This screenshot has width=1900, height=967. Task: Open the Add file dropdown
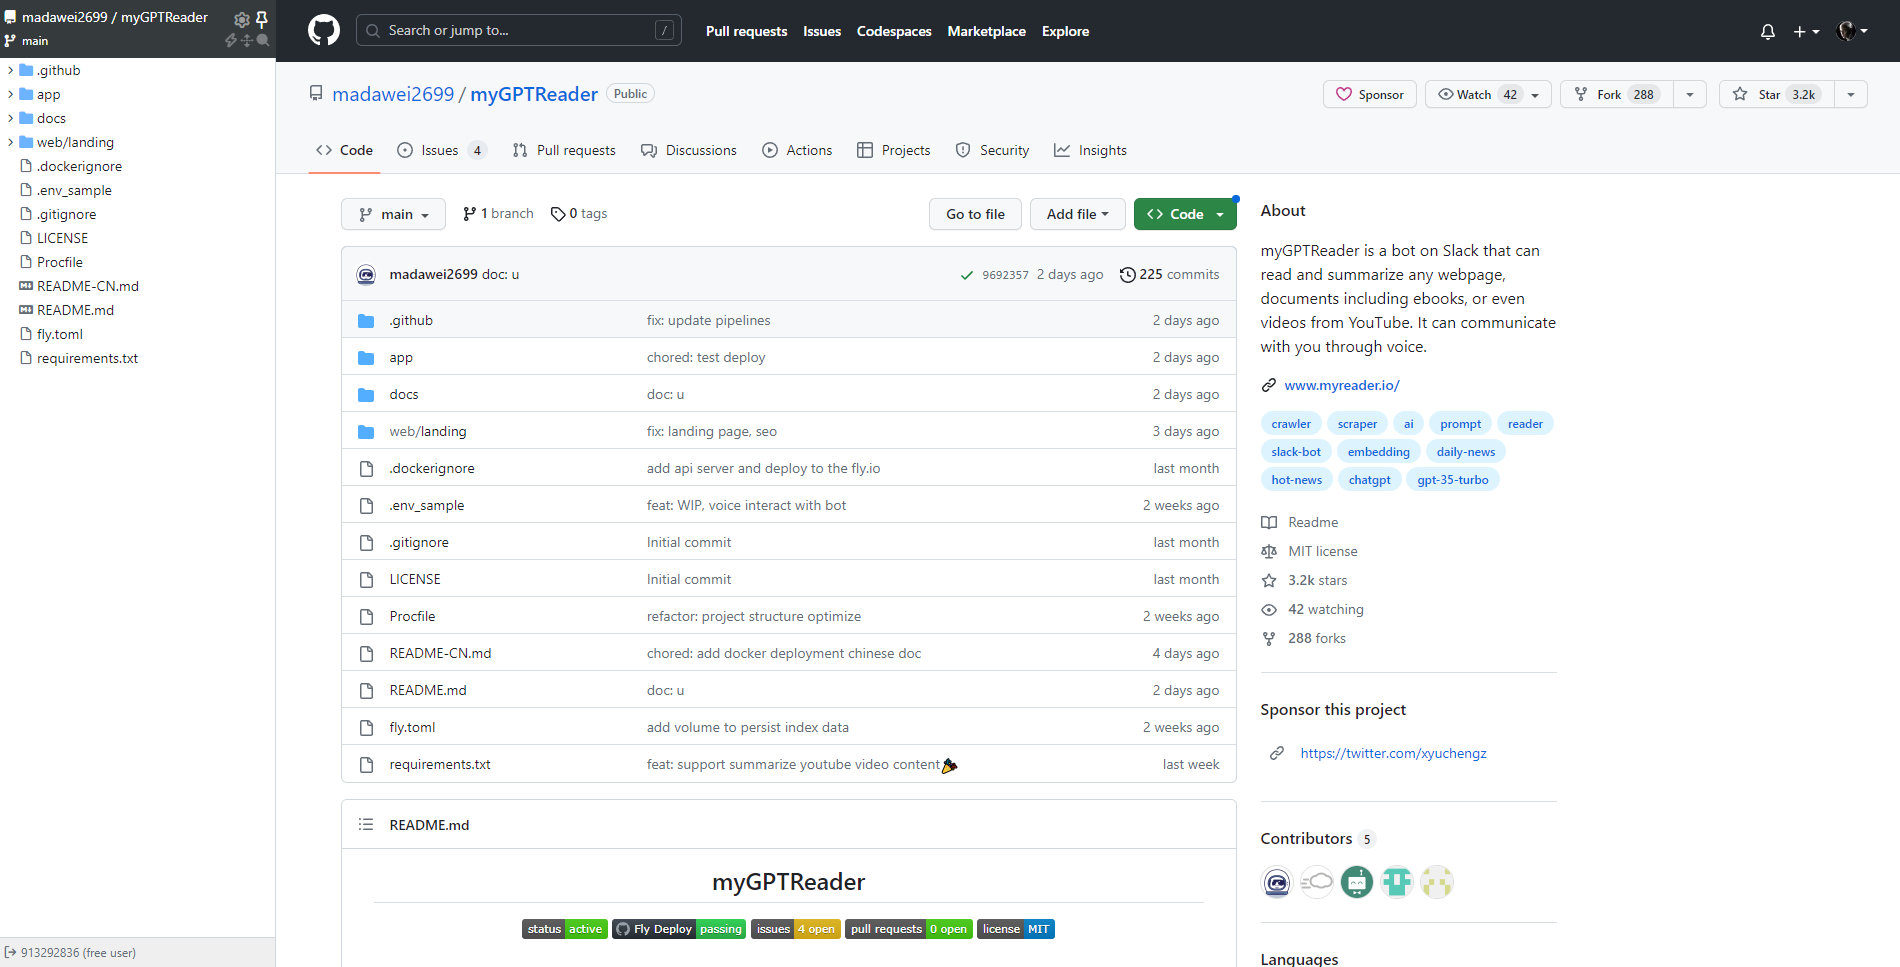(1077, 214)
